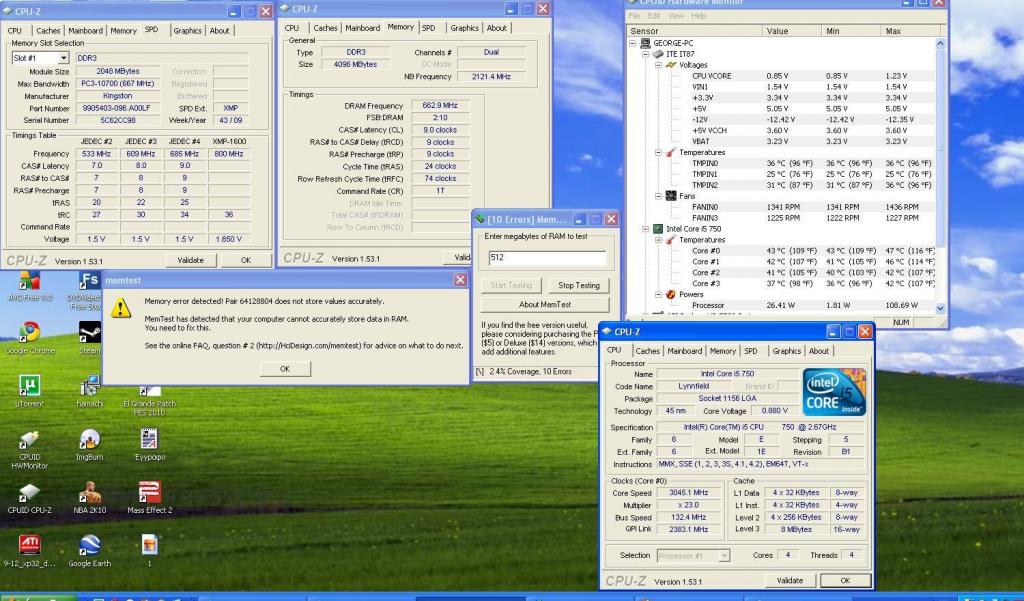Select the Processor power row in HWMonitor
The image size is (1024, 601).
[782, 305]
